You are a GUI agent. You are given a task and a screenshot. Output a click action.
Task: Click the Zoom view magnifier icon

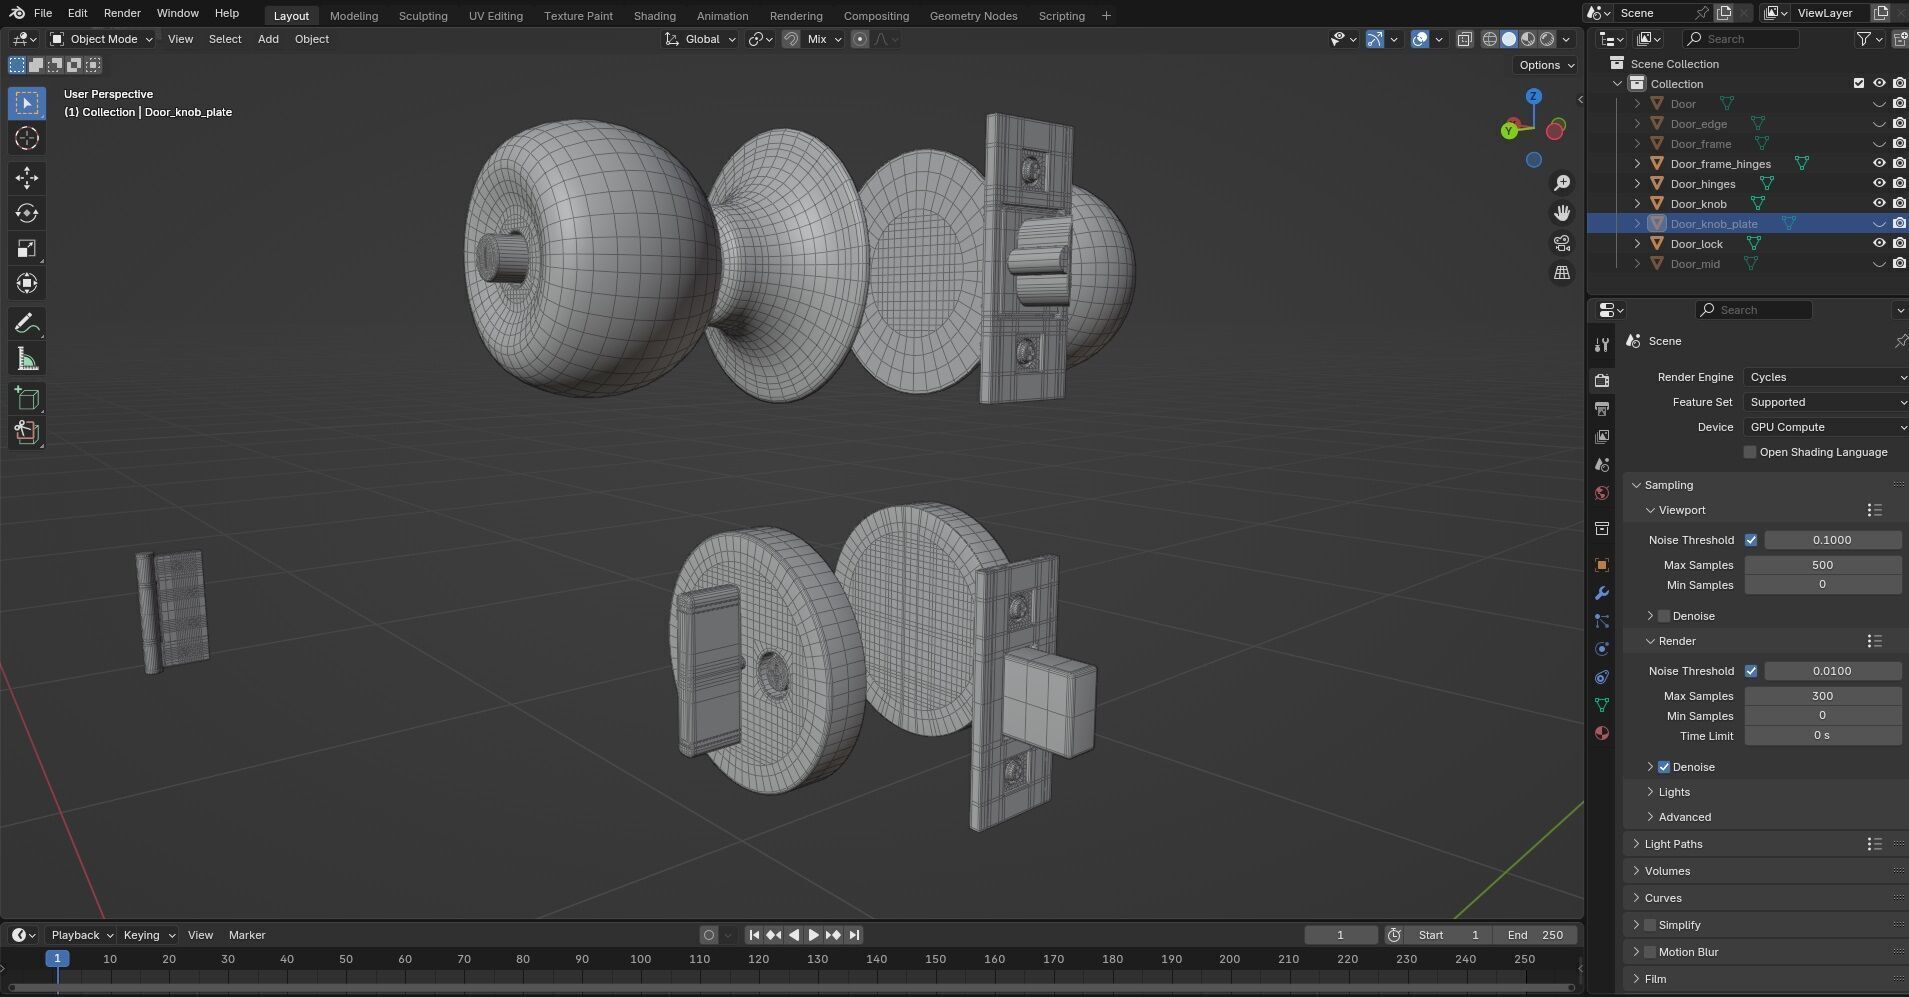click(1562, 183)
